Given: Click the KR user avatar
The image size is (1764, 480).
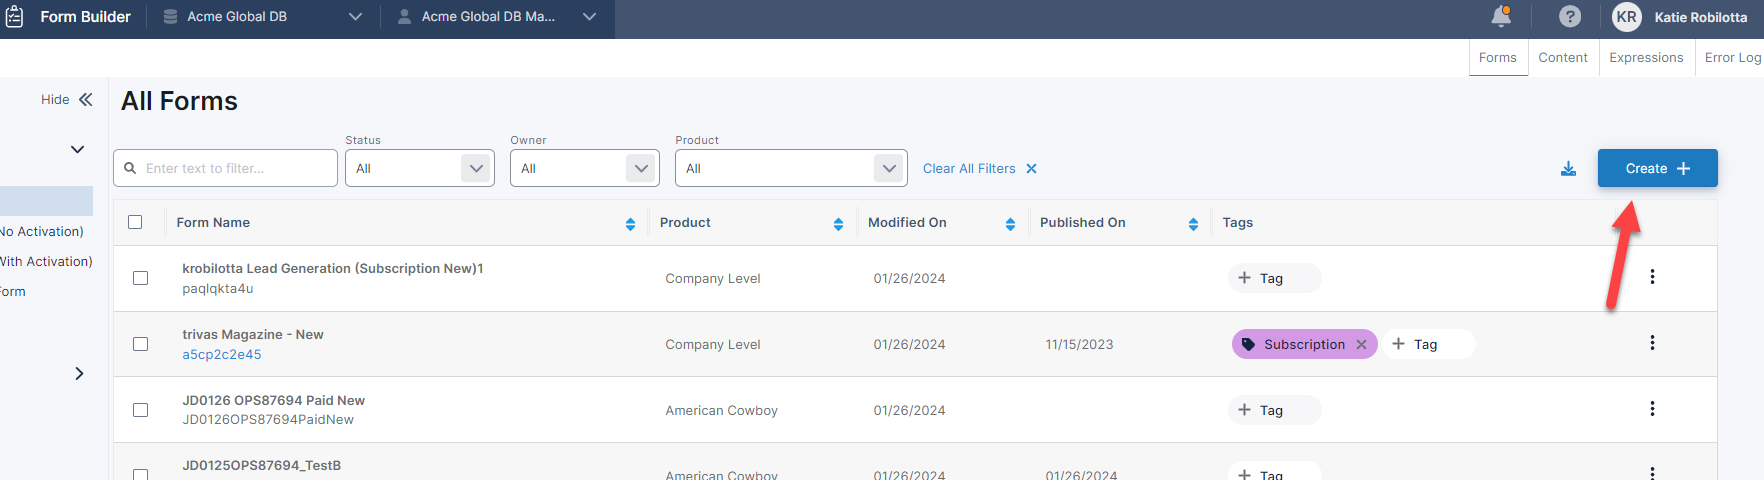Looking at the screenshot, I should (1626, 17).
